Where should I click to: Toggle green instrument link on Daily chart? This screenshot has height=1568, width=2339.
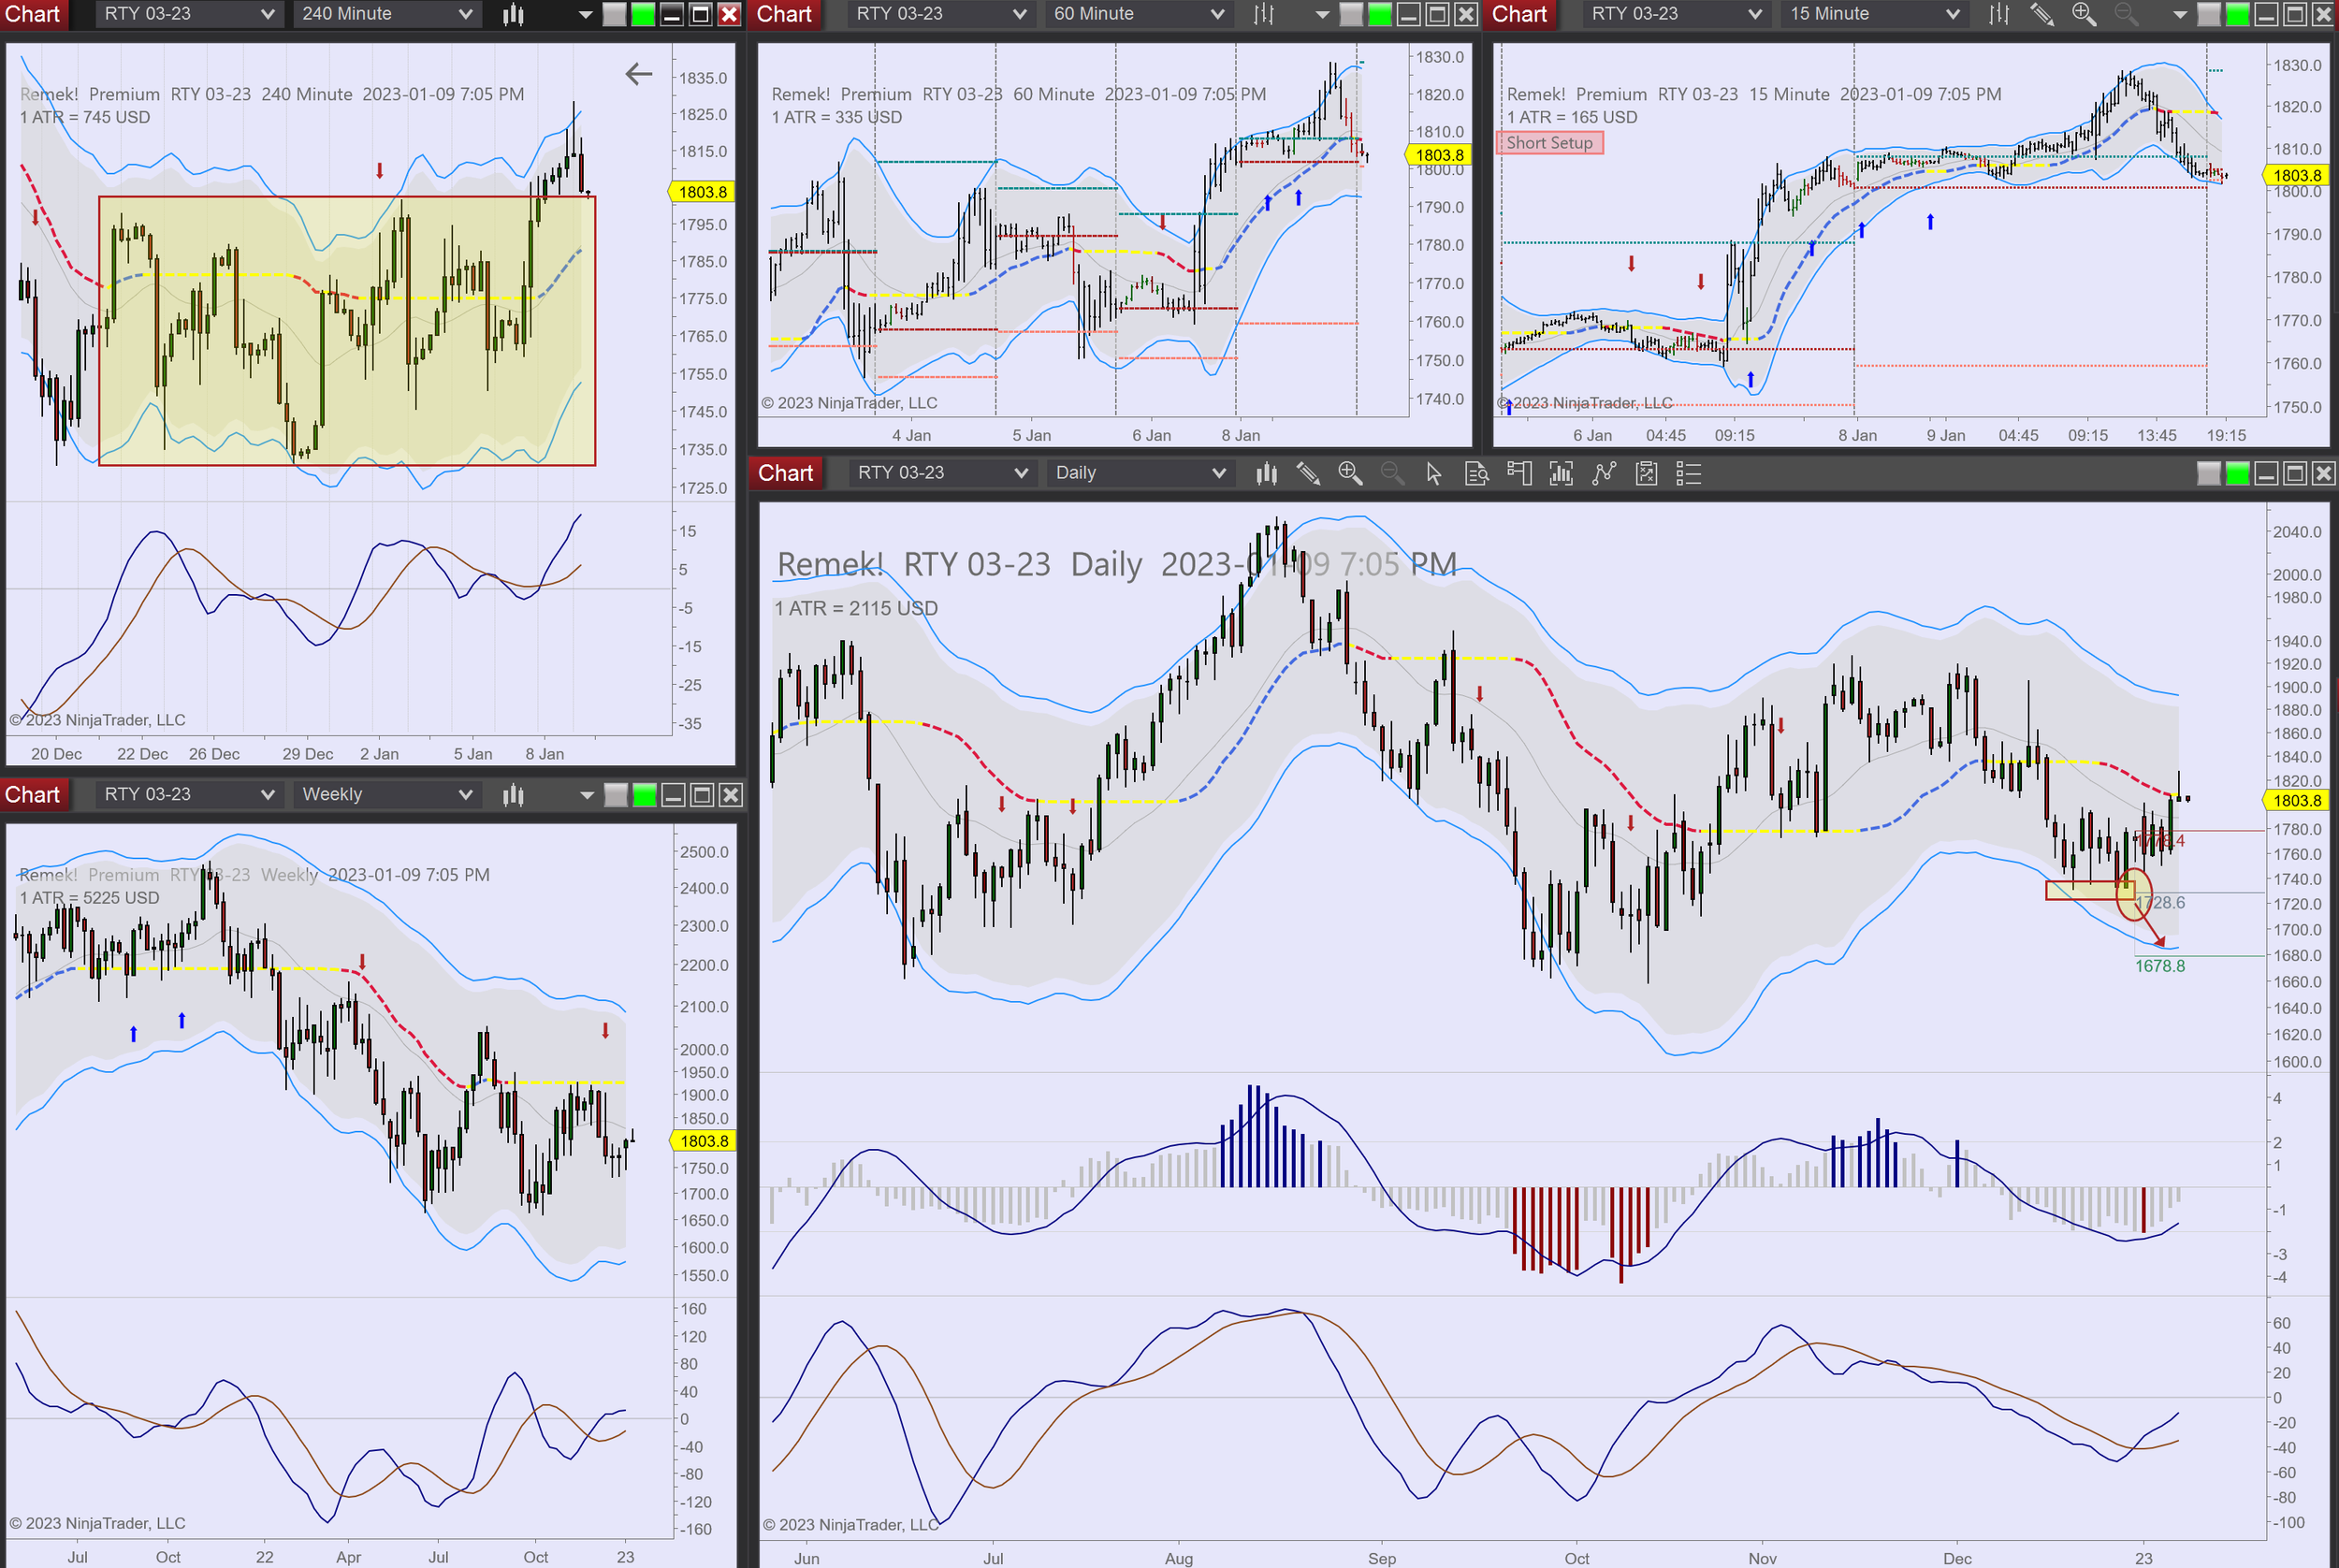pyautogui.click(x=2237, y=473)
